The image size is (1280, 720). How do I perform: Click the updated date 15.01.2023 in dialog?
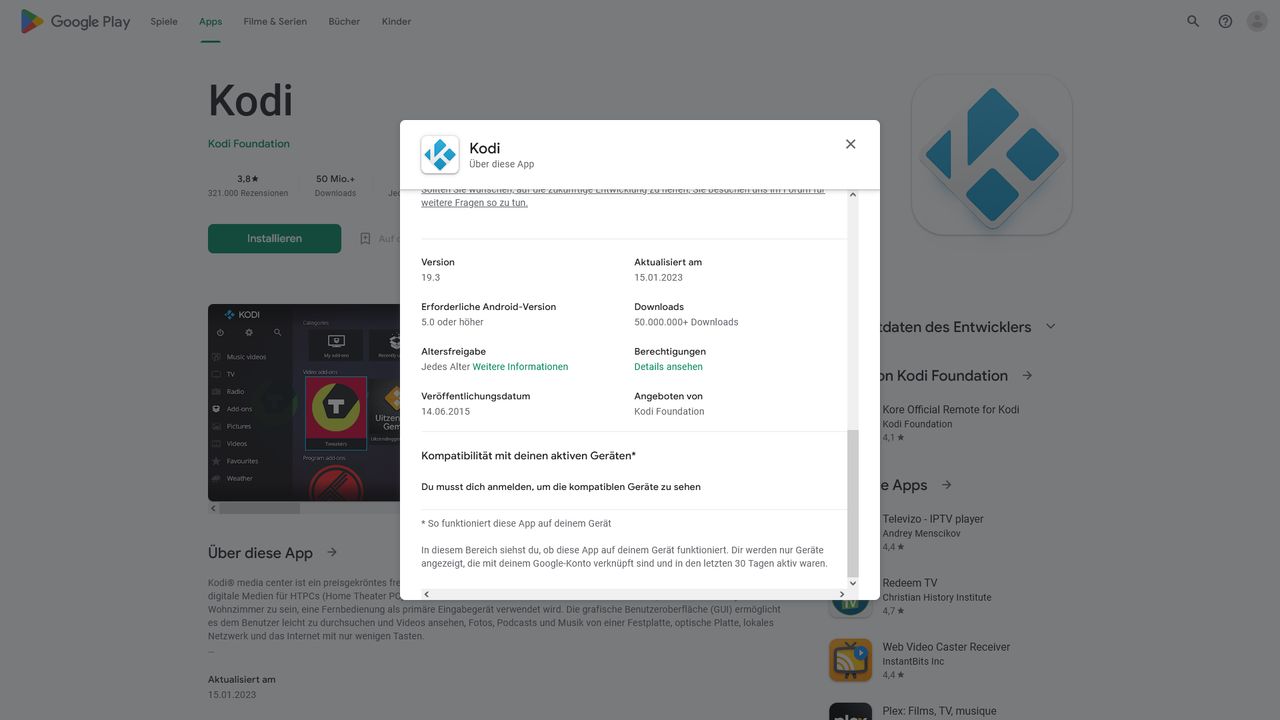658,278
